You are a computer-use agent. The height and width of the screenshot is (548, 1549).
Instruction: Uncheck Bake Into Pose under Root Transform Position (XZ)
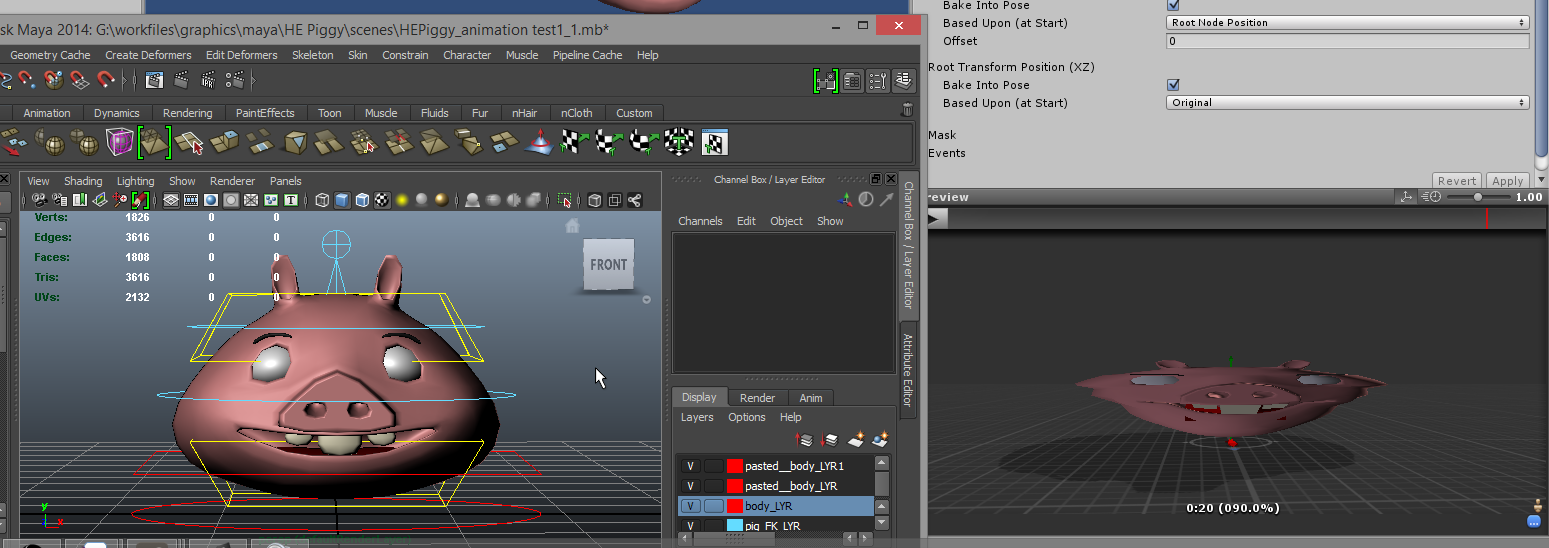pyautogui.click(x=1174, y=85)
